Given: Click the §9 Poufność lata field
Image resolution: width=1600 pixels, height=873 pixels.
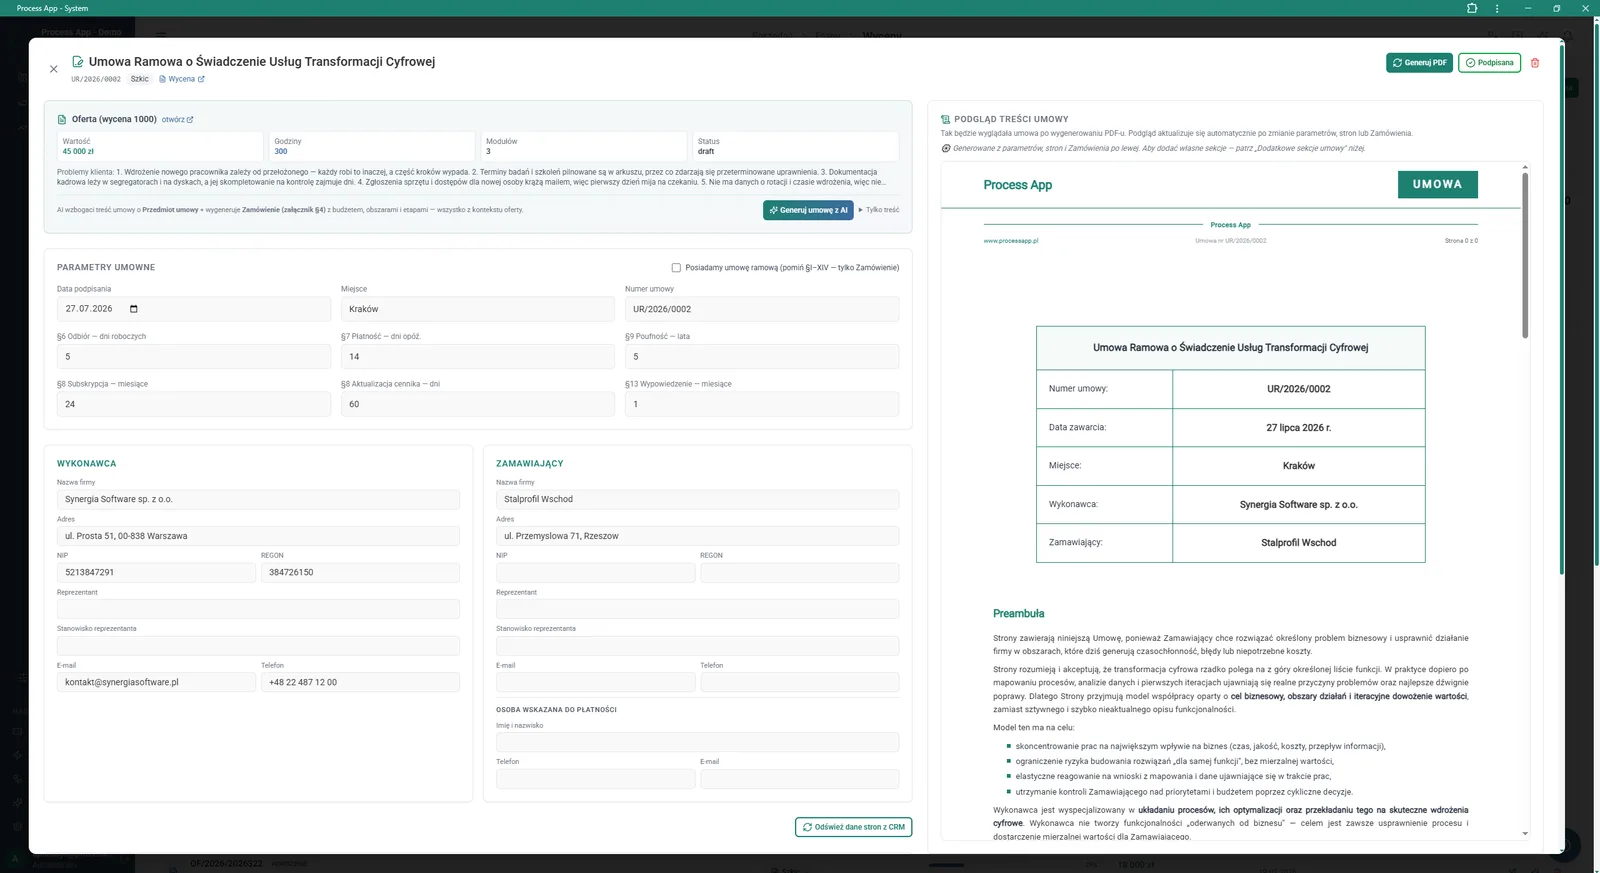Looking at the screenshot, I should point(762,356).
